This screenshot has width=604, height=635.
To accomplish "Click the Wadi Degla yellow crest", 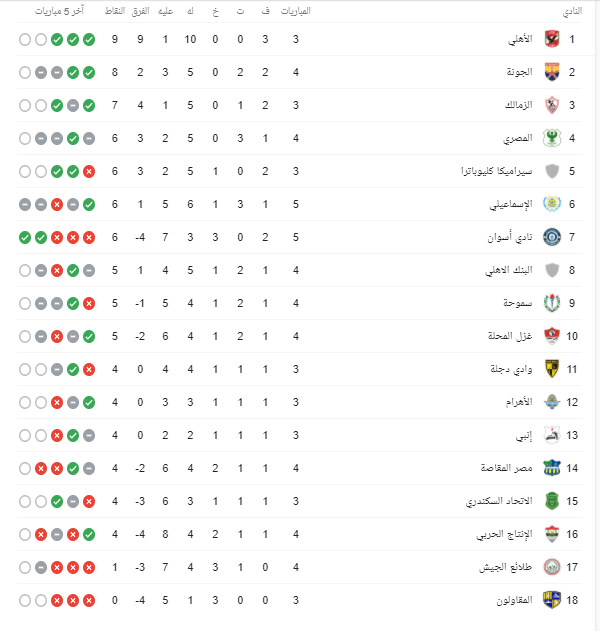I will pyautogui.click(x=552, y=369).
